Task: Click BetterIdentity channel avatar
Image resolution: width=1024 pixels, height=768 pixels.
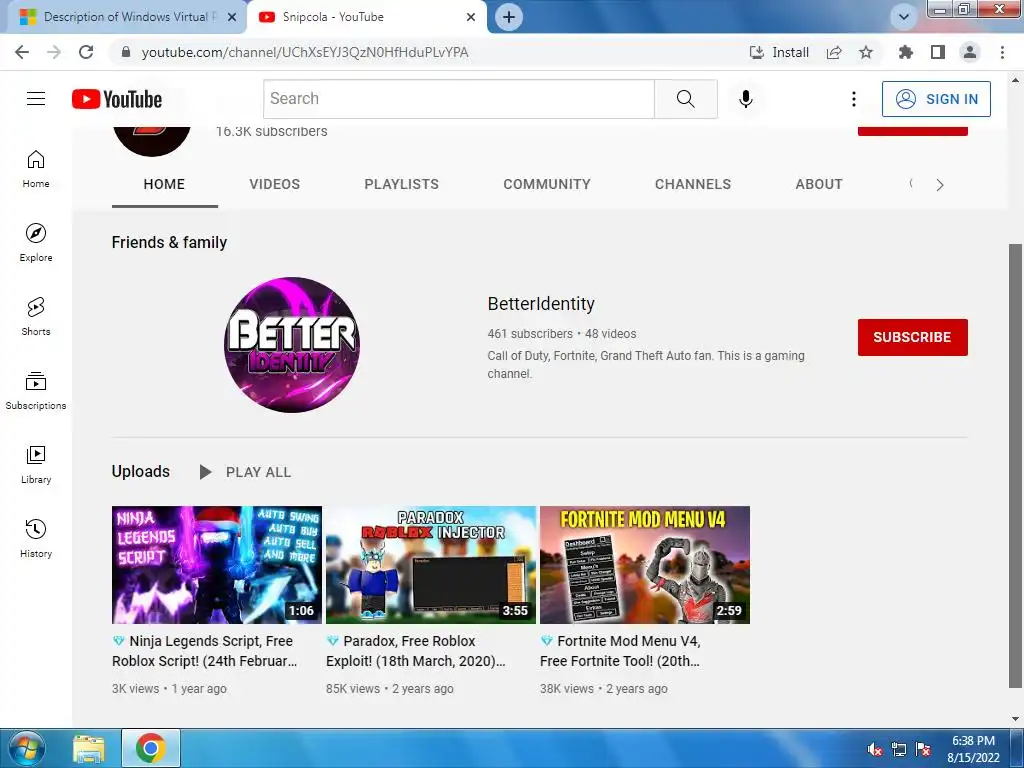Action: click(x=292, y=345)
